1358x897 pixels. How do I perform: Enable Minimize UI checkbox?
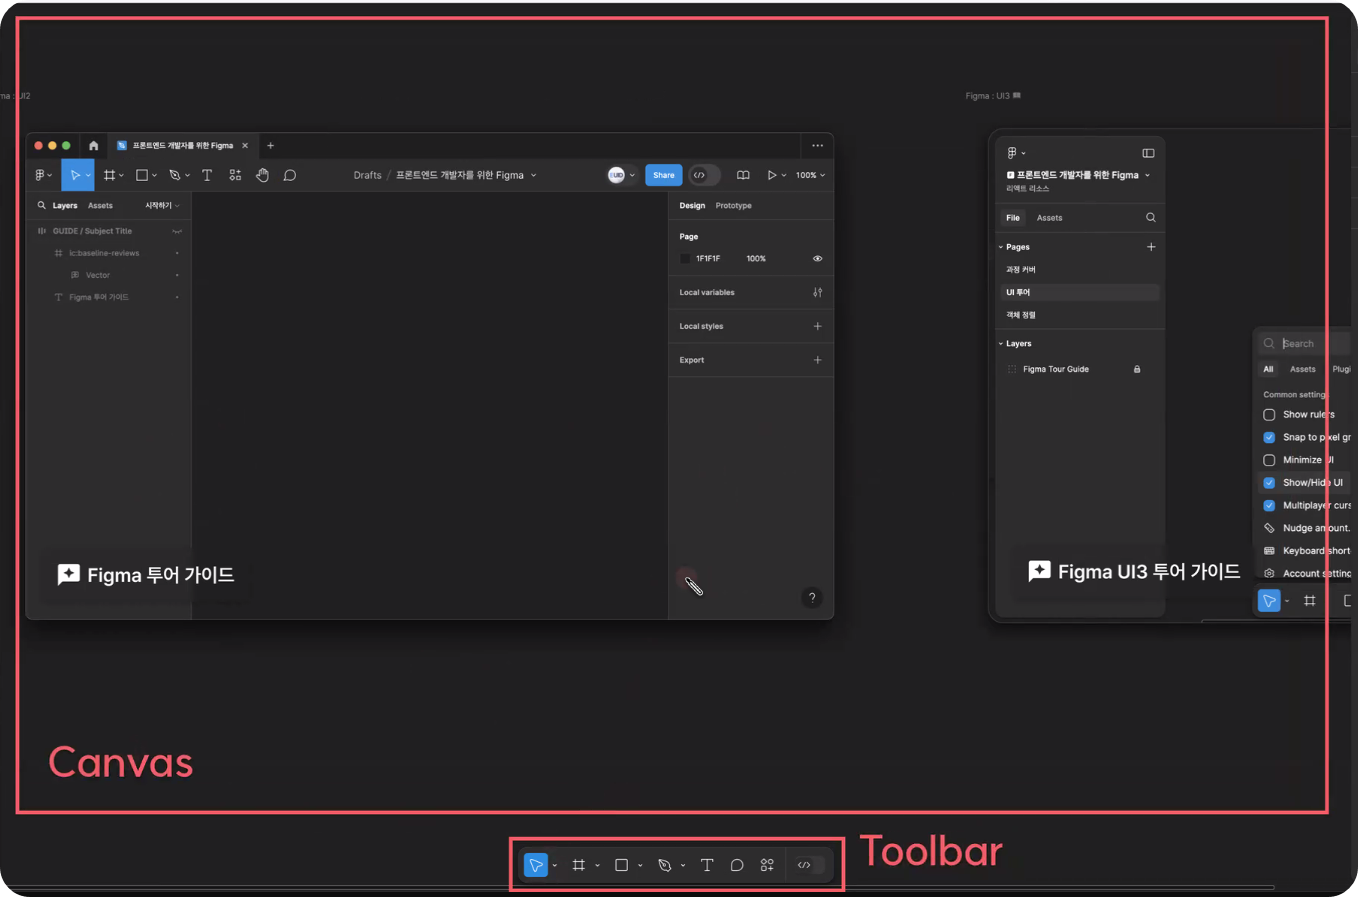[x=1269, y=460]
